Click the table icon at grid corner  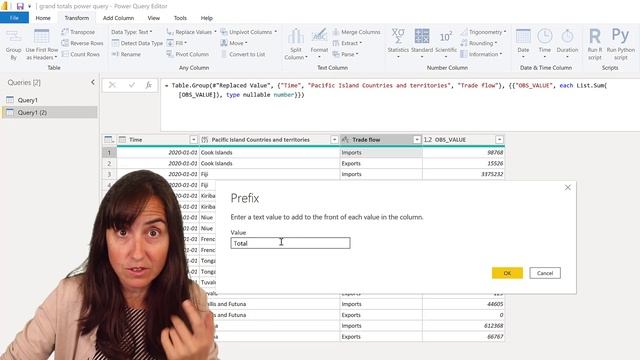tap(109, 140)
